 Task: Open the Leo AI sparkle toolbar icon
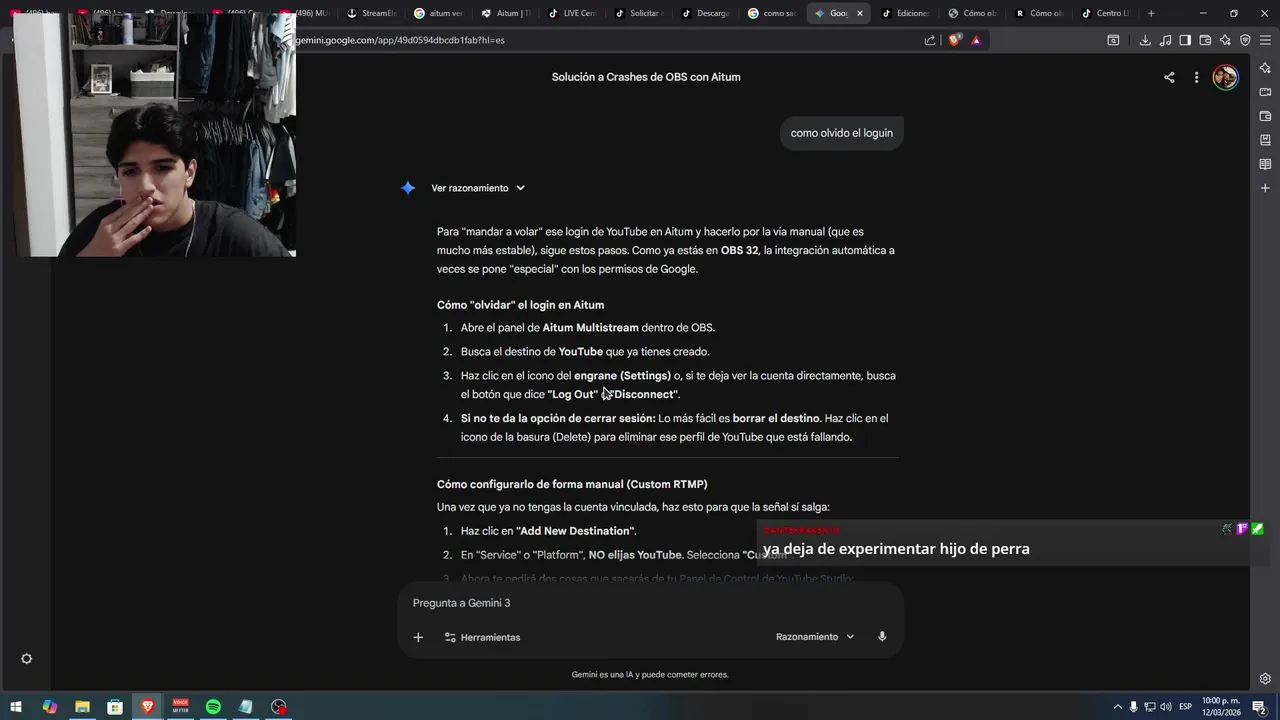pyautogui.click(x=1225, y=40)
